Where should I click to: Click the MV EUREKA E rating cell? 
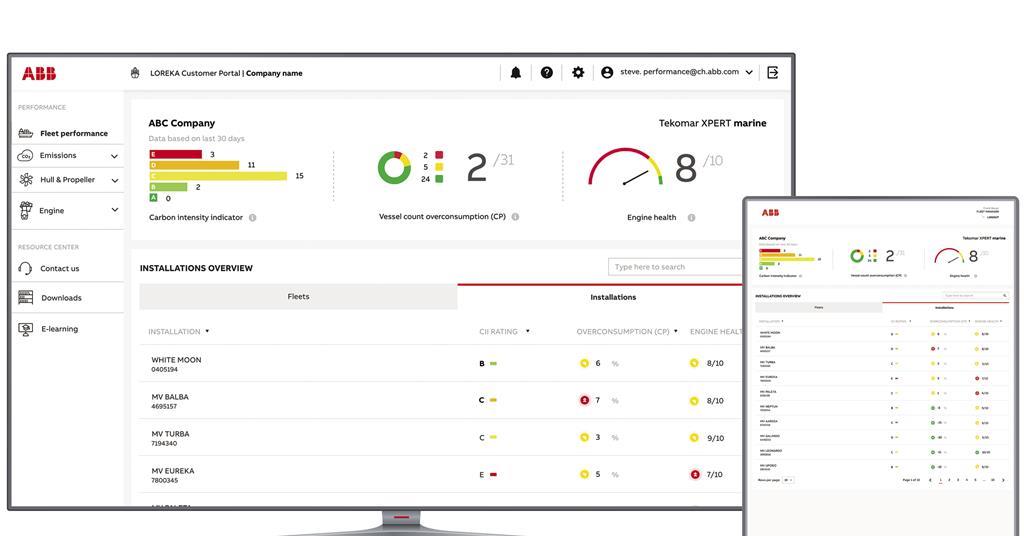click(488, 475)
